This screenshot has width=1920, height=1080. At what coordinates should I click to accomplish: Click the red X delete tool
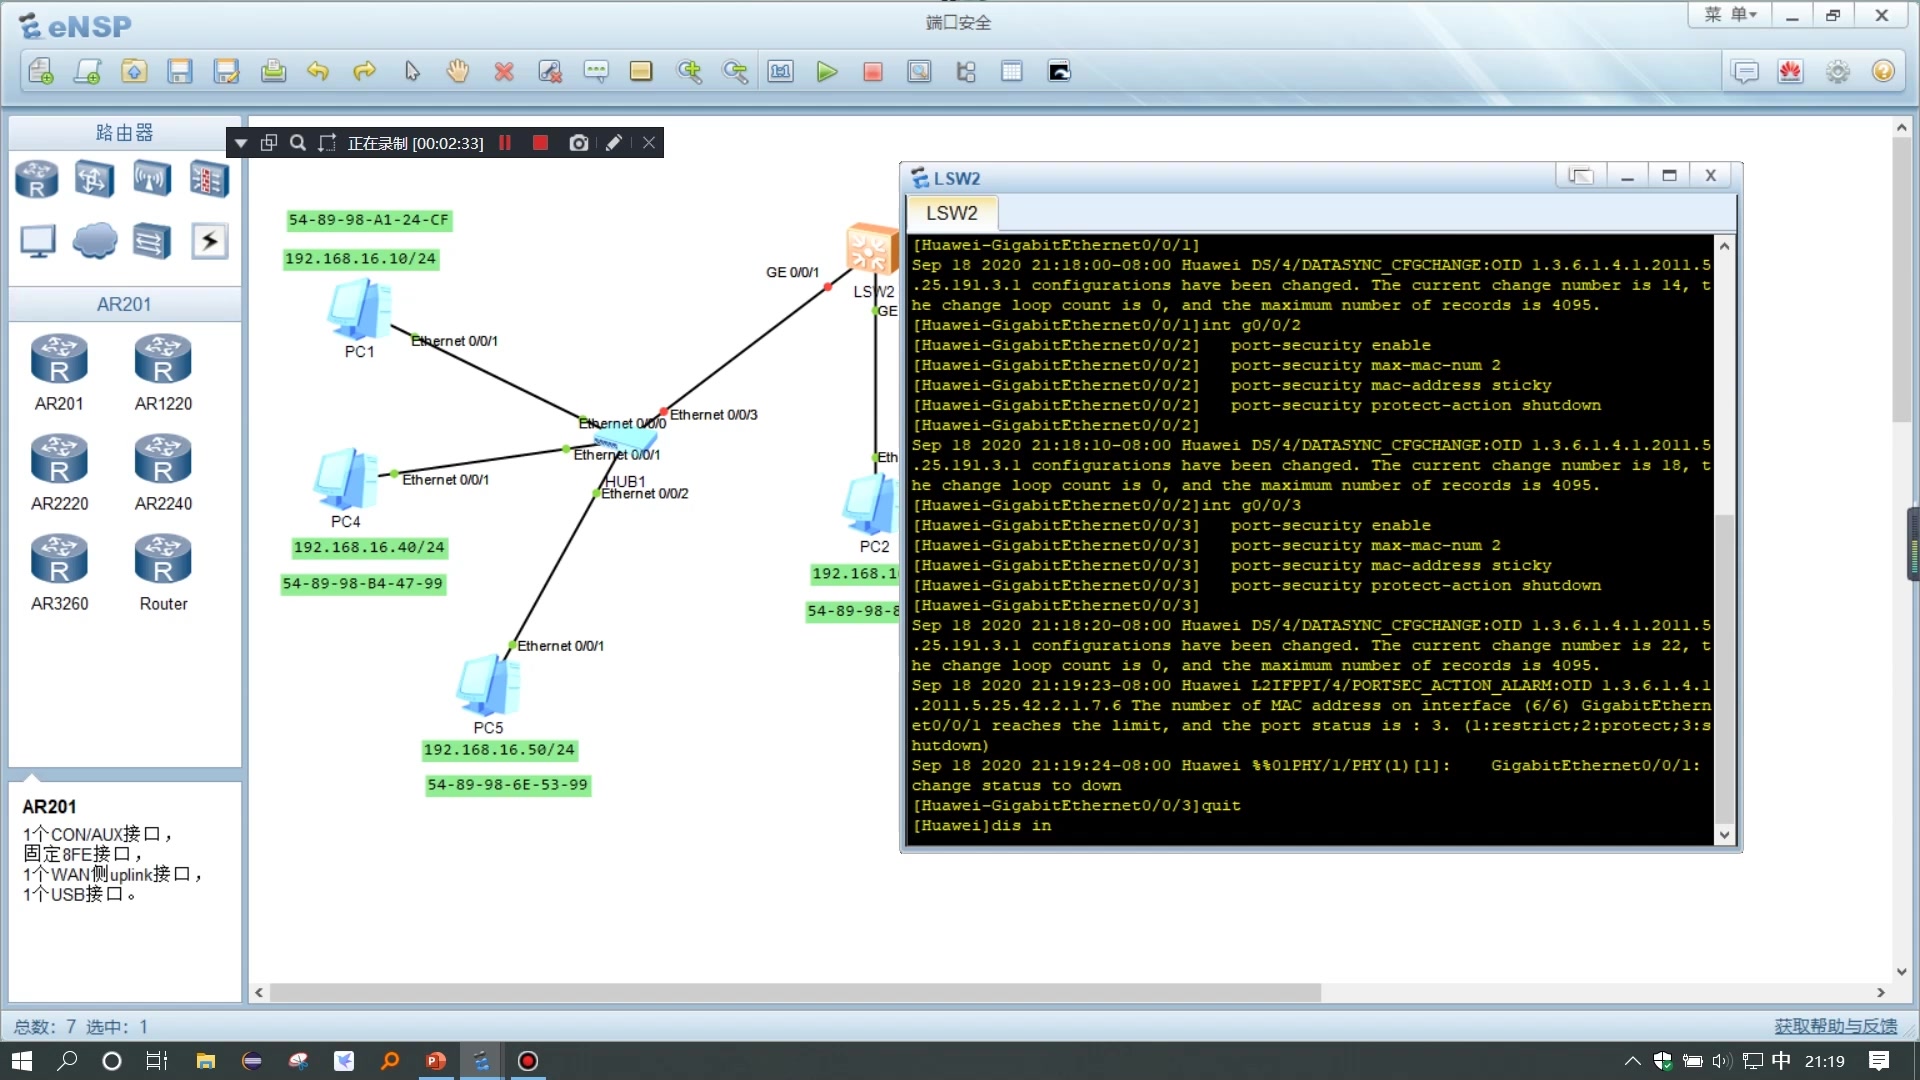pos(504,72)
